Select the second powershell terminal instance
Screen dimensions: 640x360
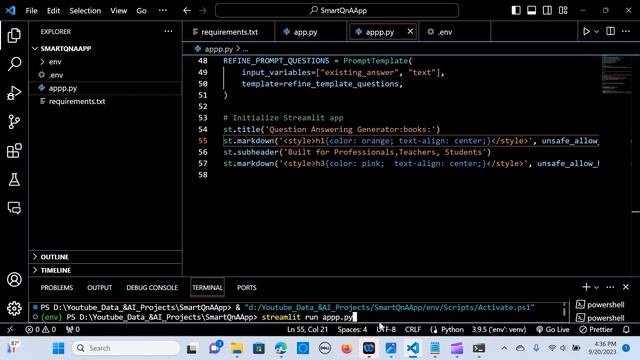[600, 318]
